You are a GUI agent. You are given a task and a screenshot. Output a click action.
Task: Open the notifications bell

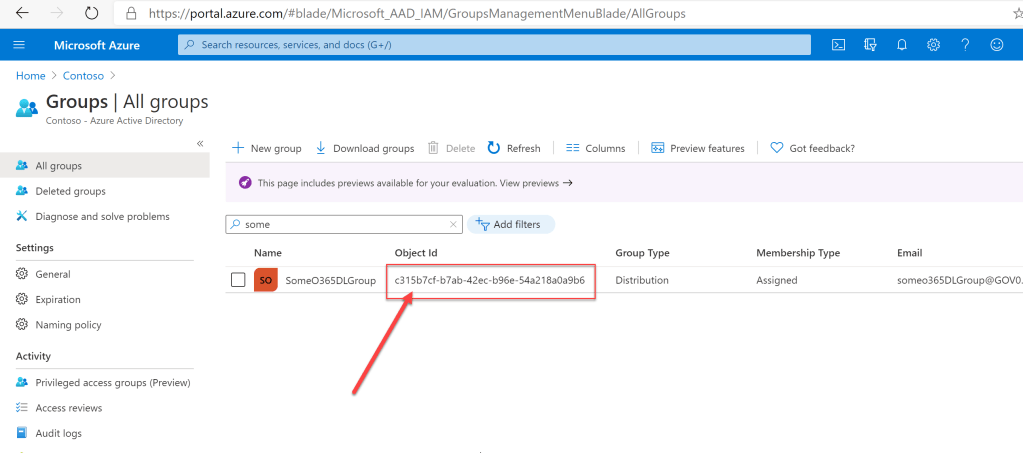[x=902, y=45]
